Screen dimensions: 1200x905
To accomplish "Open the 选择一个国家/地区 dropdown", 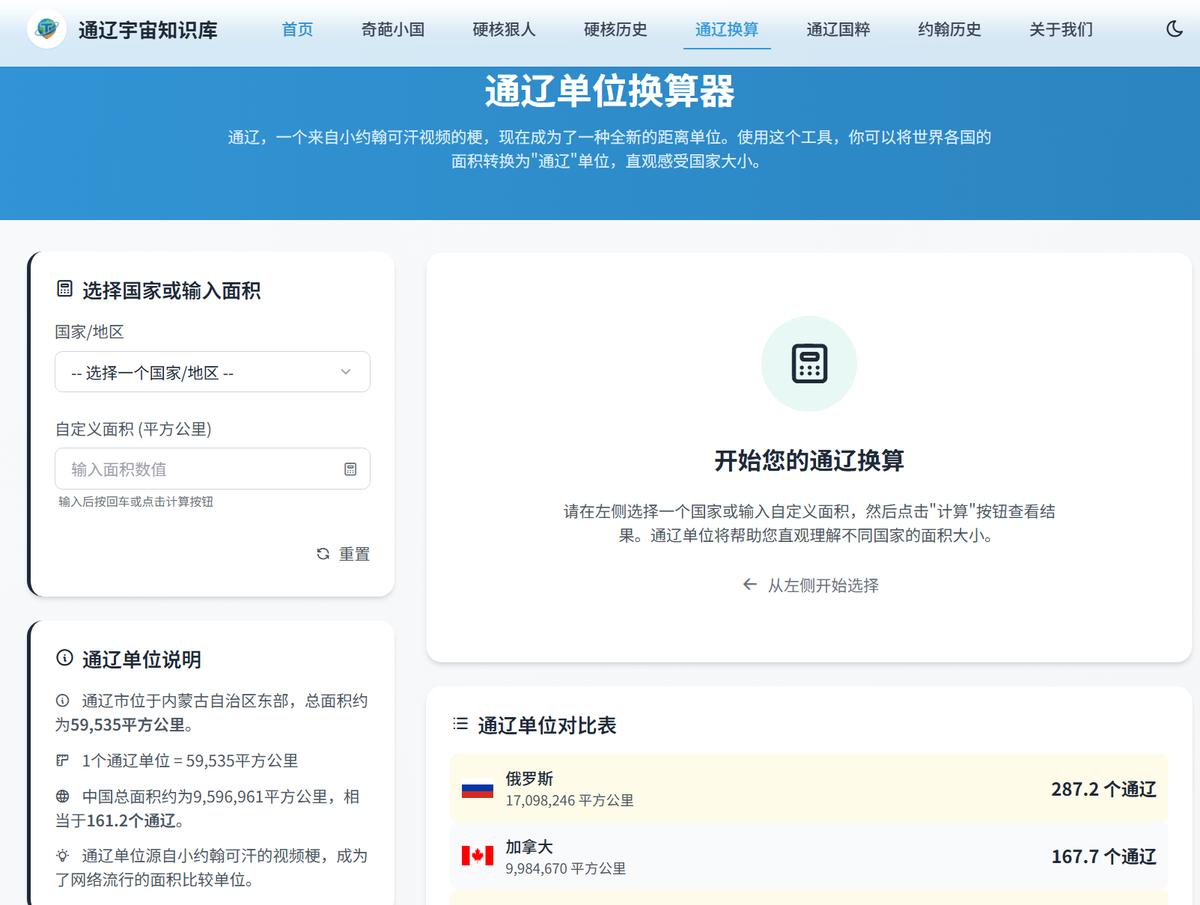I will click(x=212, y=372).
